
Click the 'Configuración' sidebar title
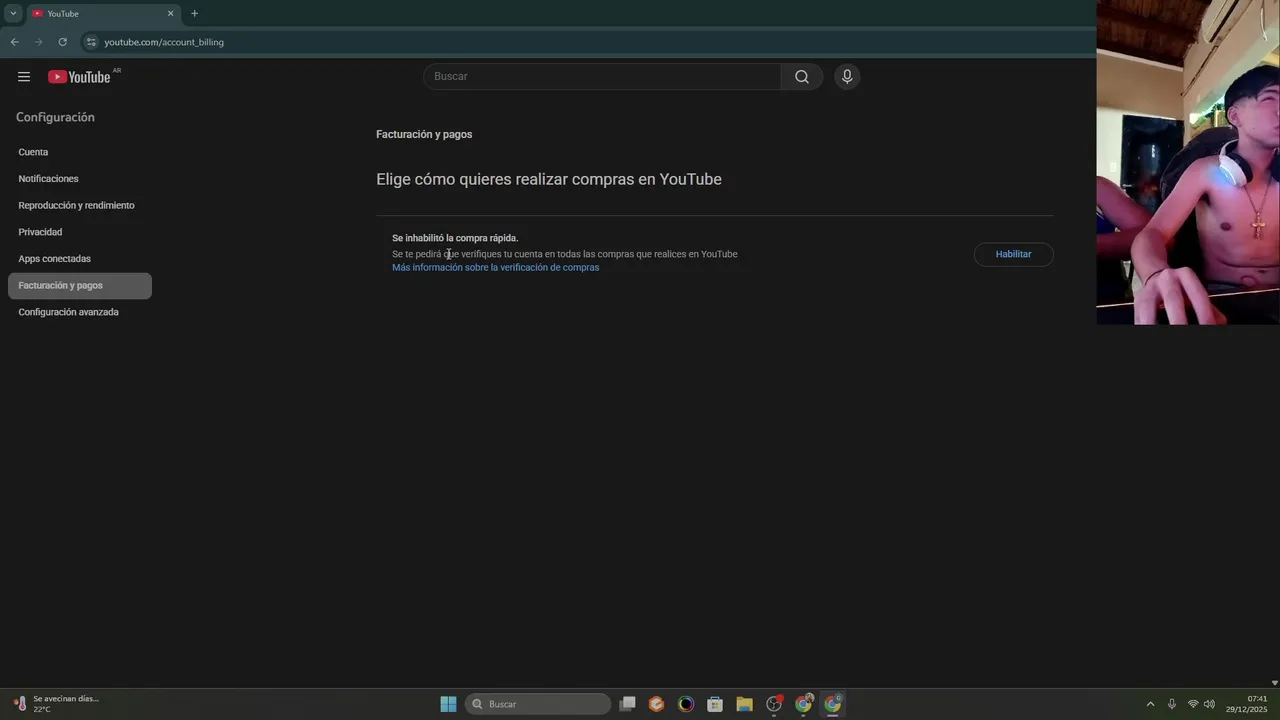point(55,117)
